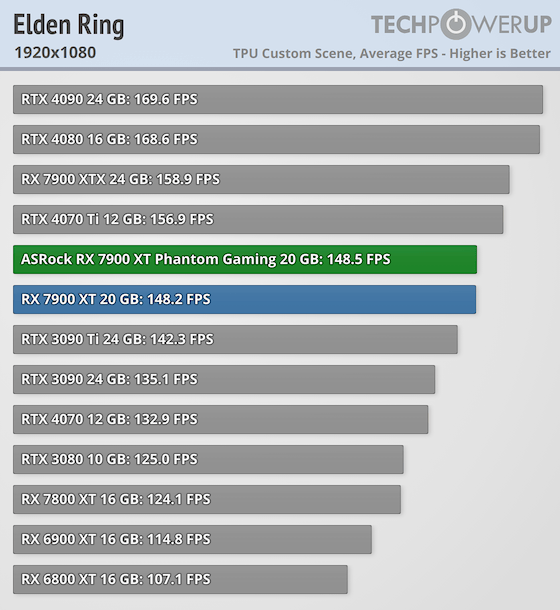
Task: Click the RX 7800 XT 16 GB bar
Action: tap(207, 500)
